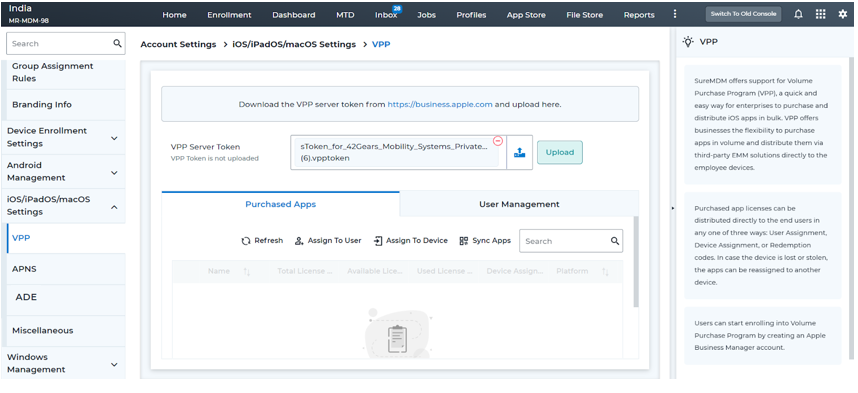
Task: Select APNS in the sidebar
Action: click(x=66, y=269)
